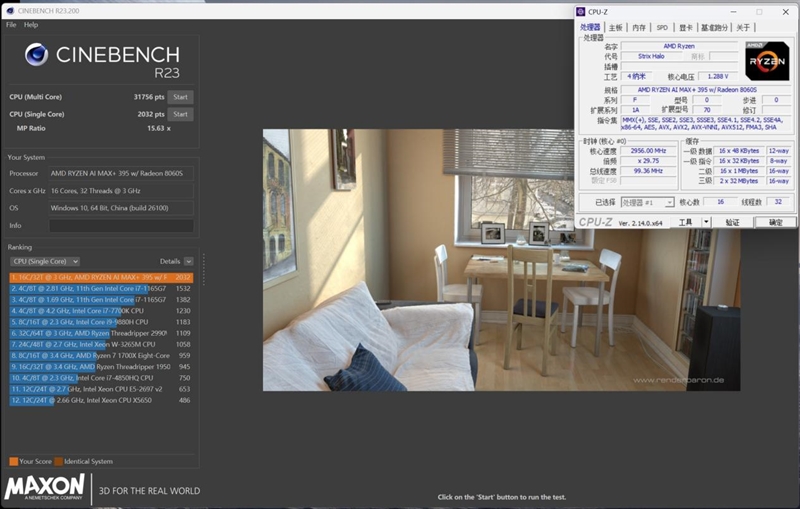The width and height of the screenshot is (800, 509).
Task: Open the File menu
Action: [11, 24]
